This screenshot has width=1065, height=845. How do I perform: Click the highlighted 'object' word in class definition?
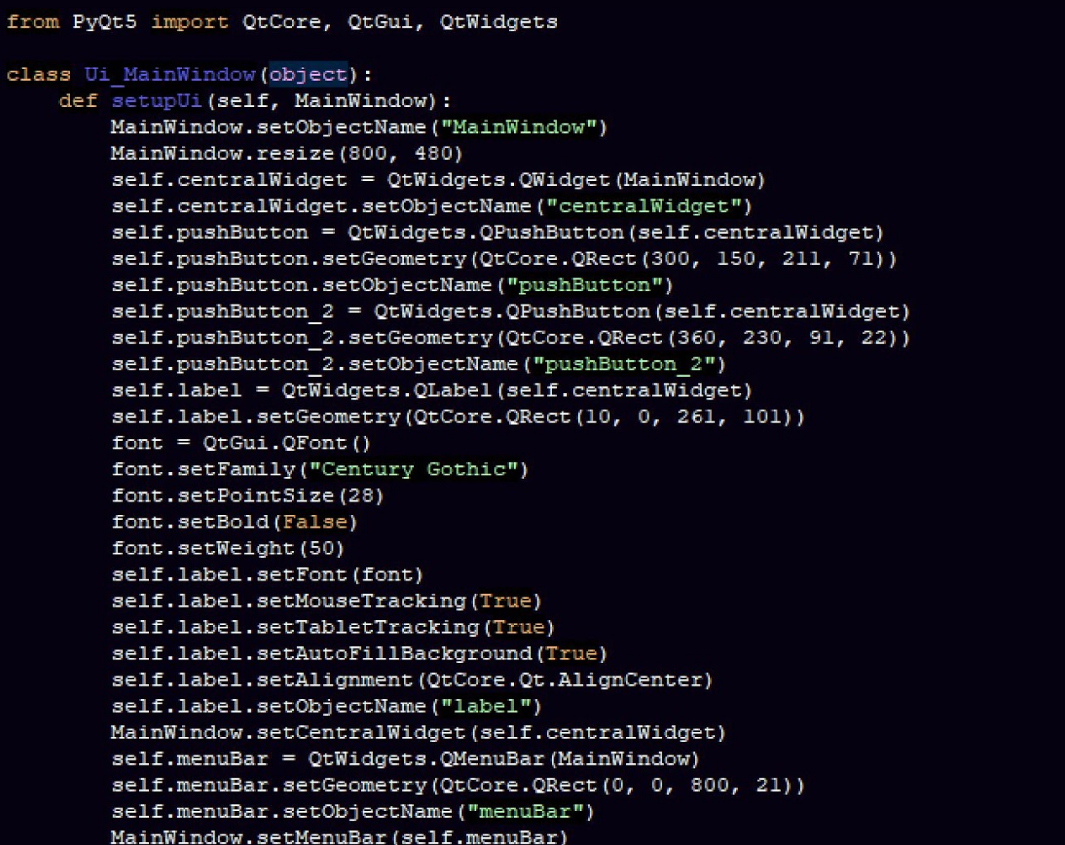click(x=308, y=75)
